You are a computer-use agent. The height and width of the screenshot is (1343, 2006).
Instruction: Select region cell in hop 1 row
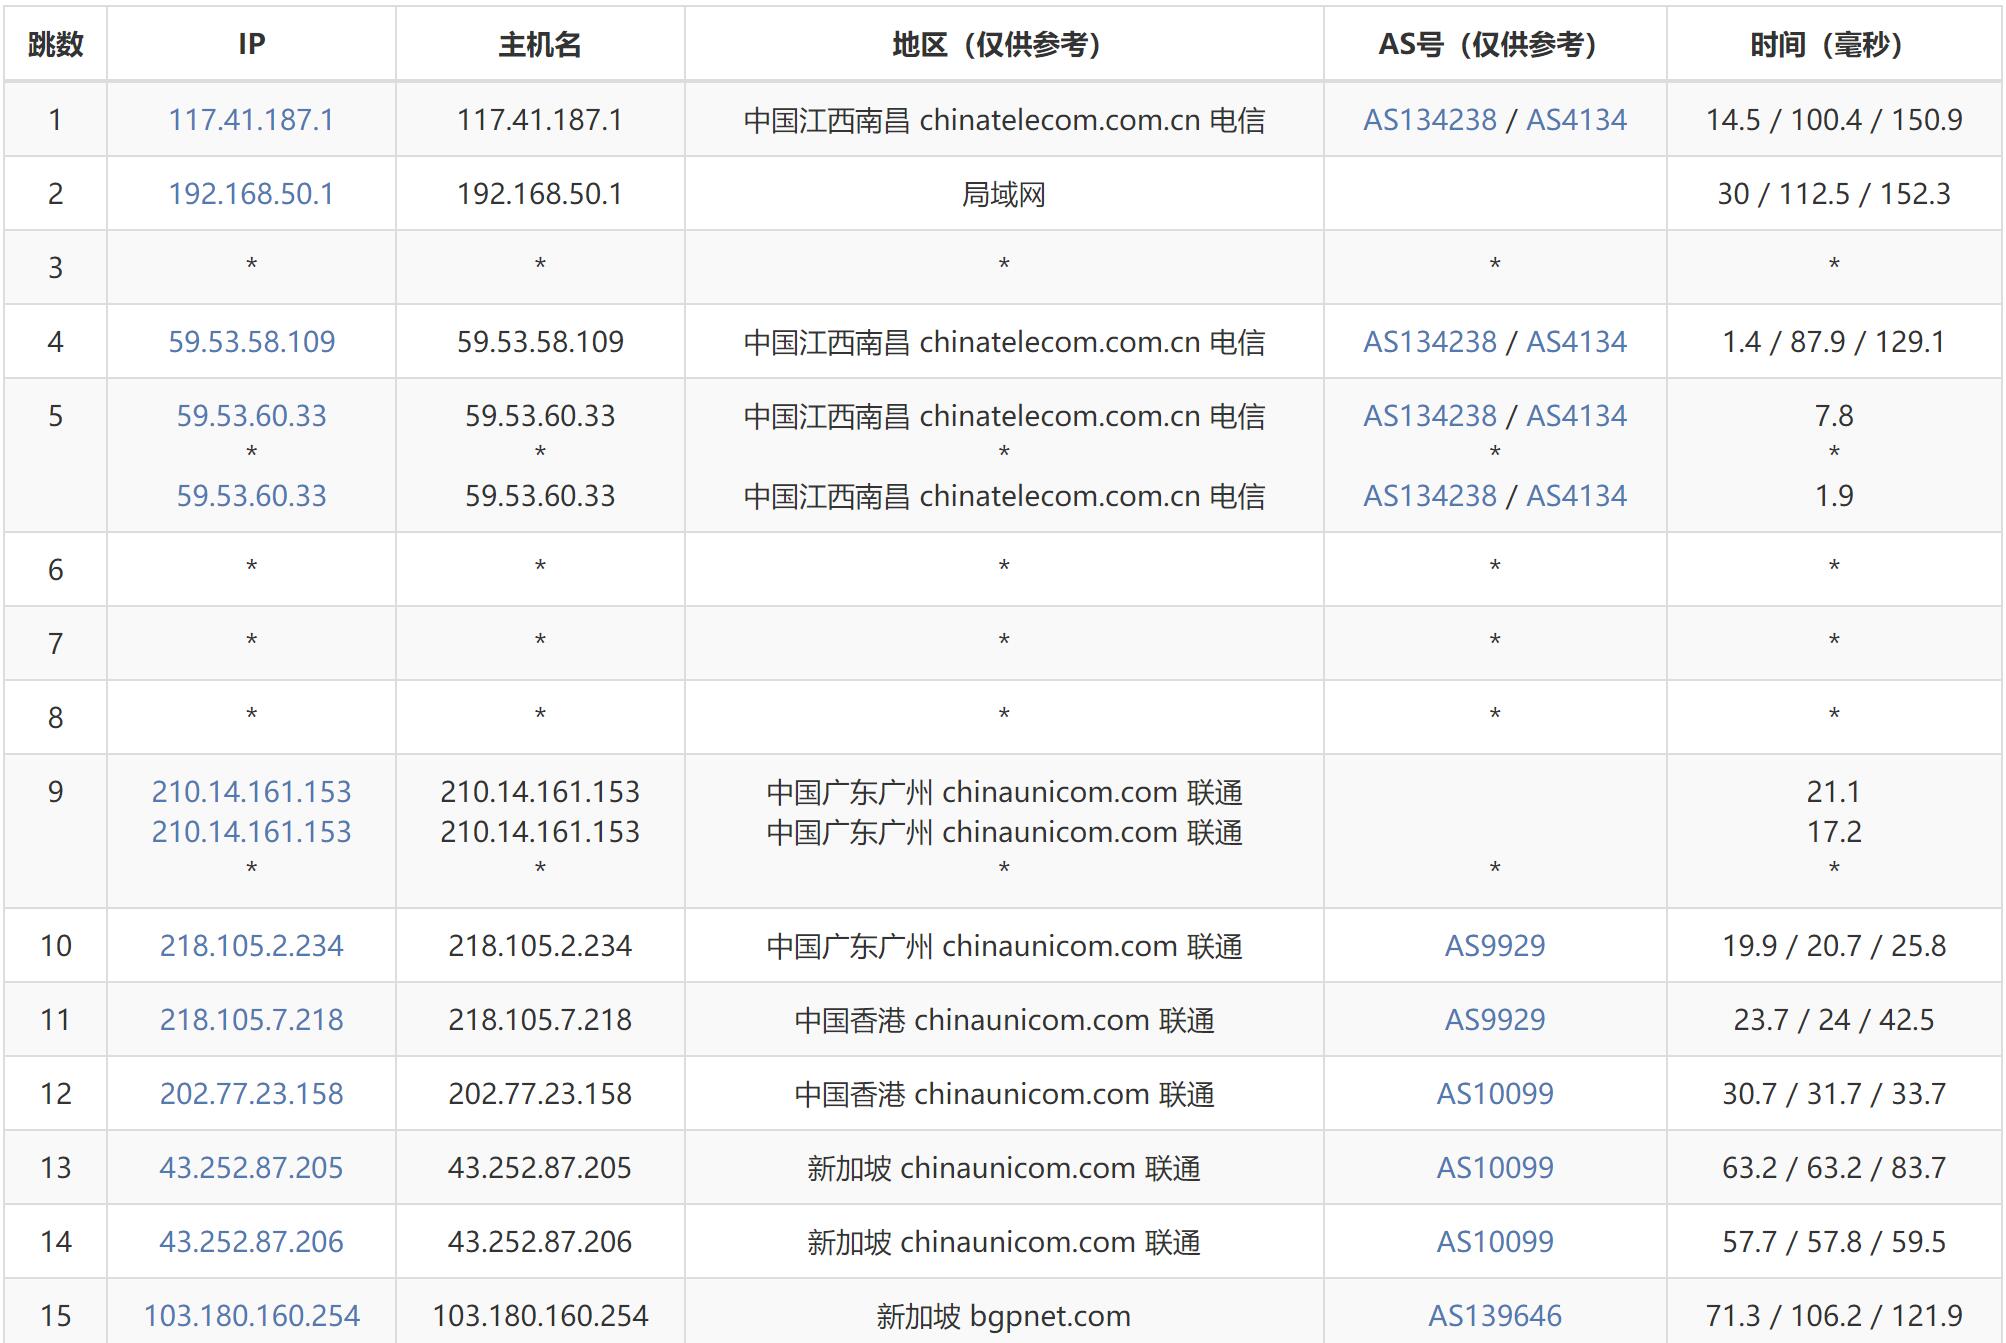coord(1004,120)
